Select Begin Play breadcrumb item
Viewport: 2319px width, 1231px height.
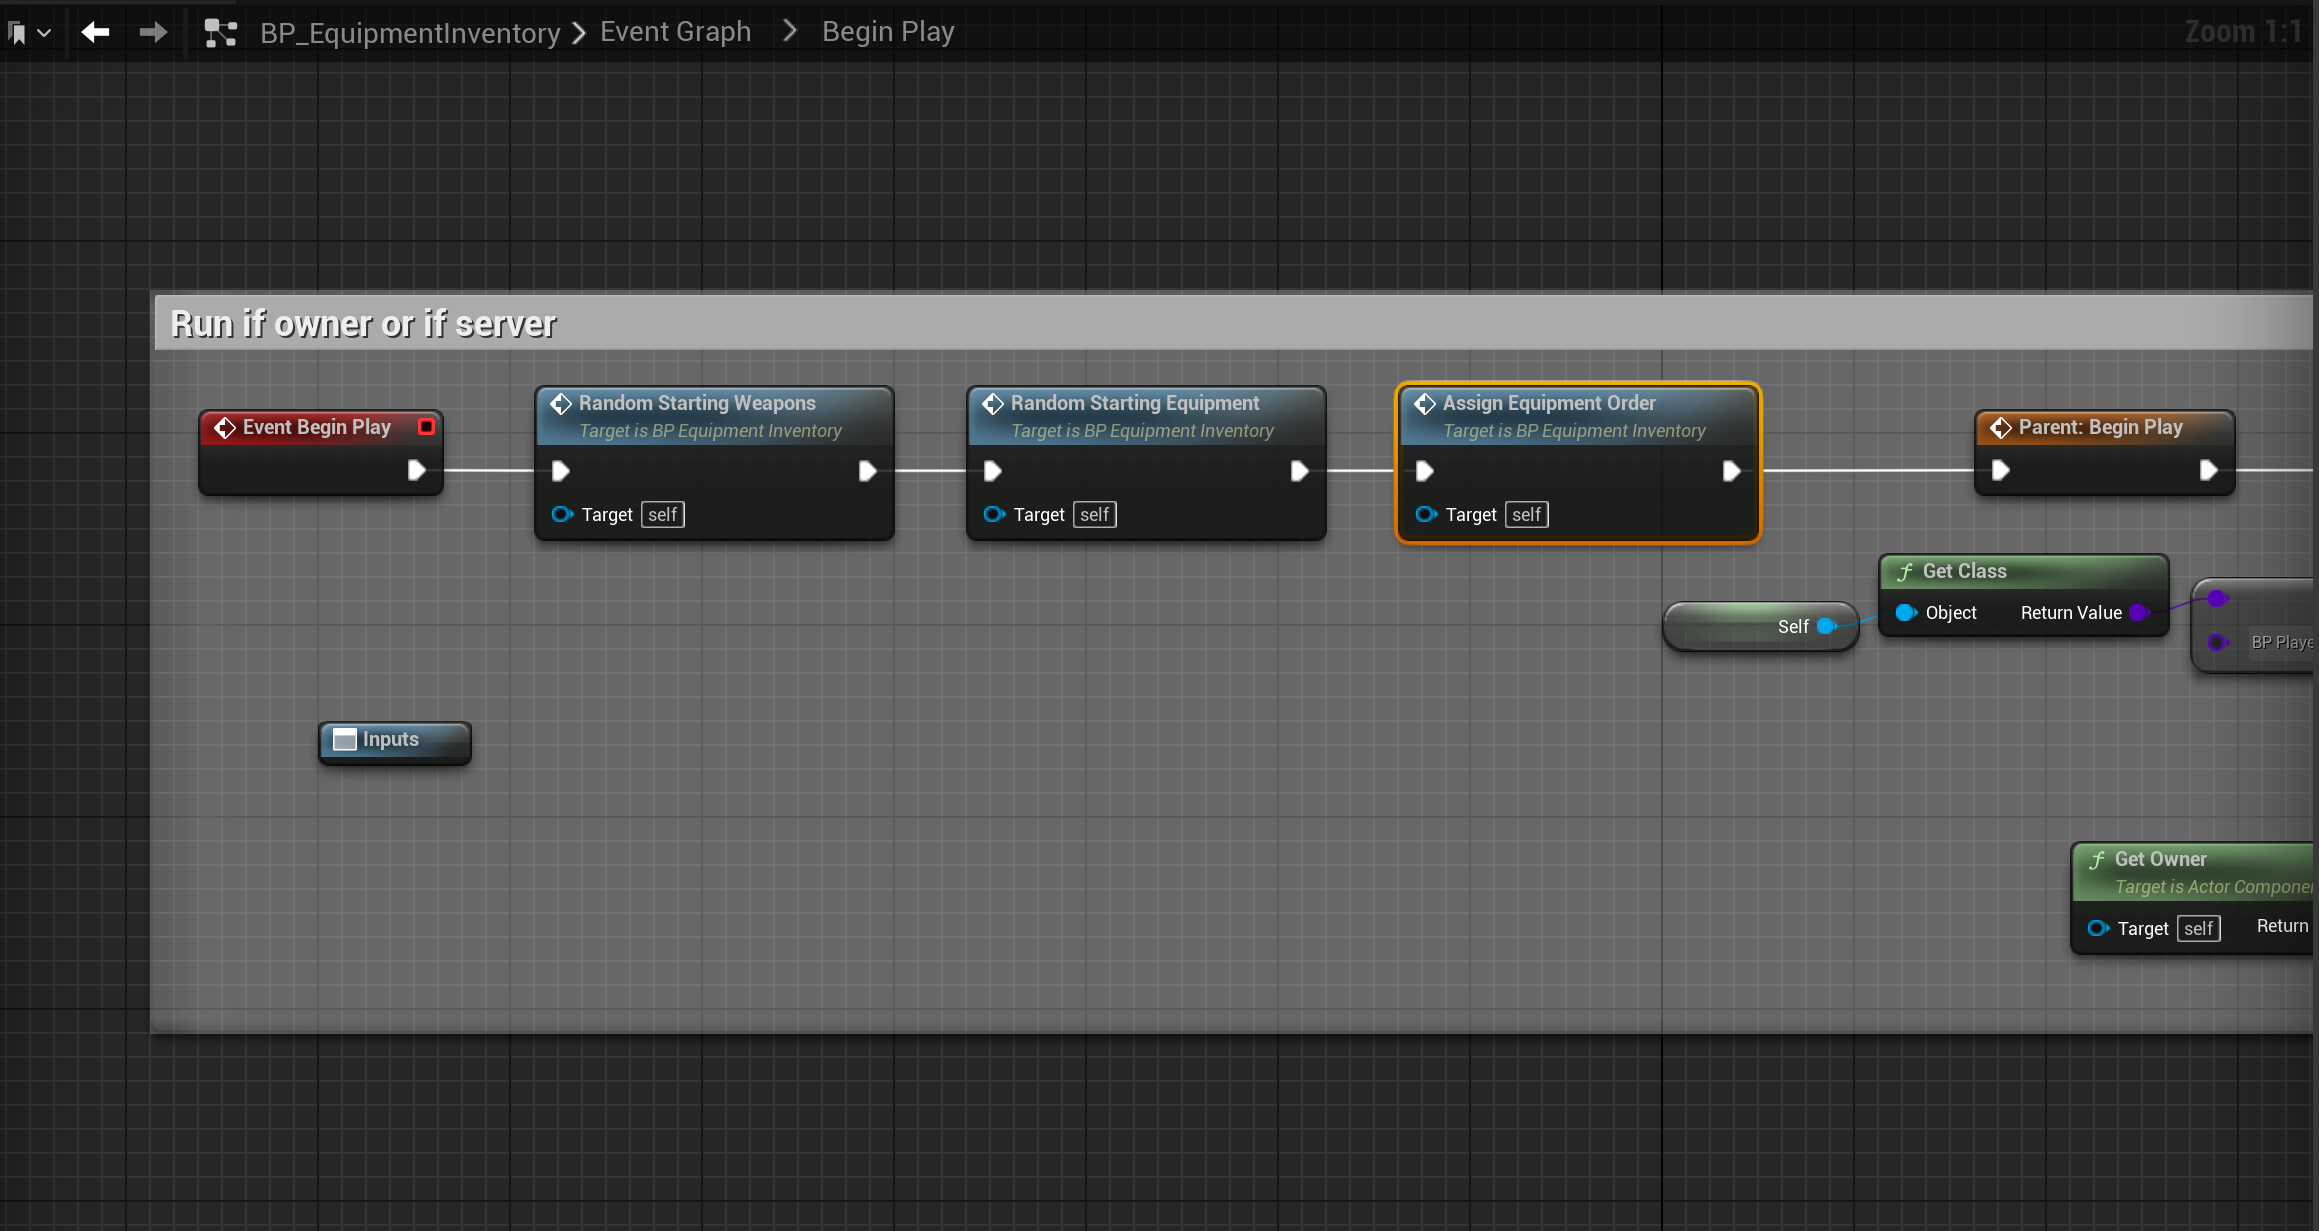(x=887, y=32)
